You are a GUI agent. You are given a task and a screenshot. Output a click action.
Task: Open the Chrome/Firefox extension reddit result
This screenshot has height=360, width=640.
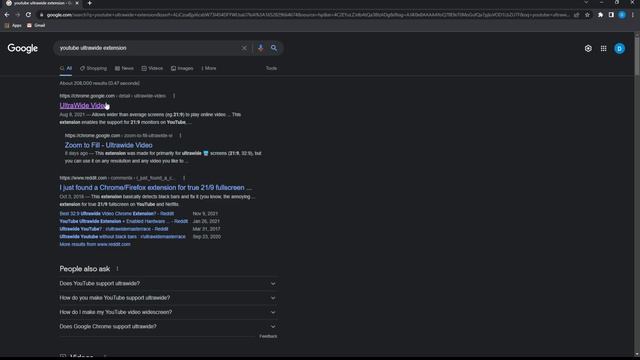tap(156, 187)
